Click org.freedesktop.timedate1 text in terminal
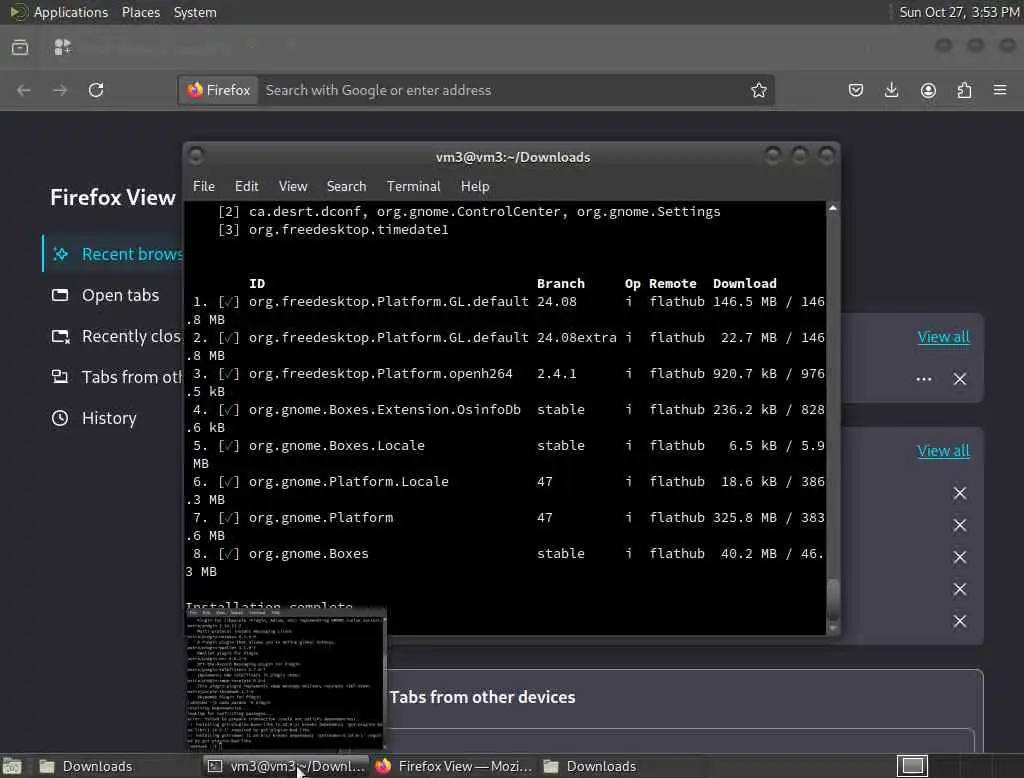This screenshot has height=778, width=1024. [348, 230]
